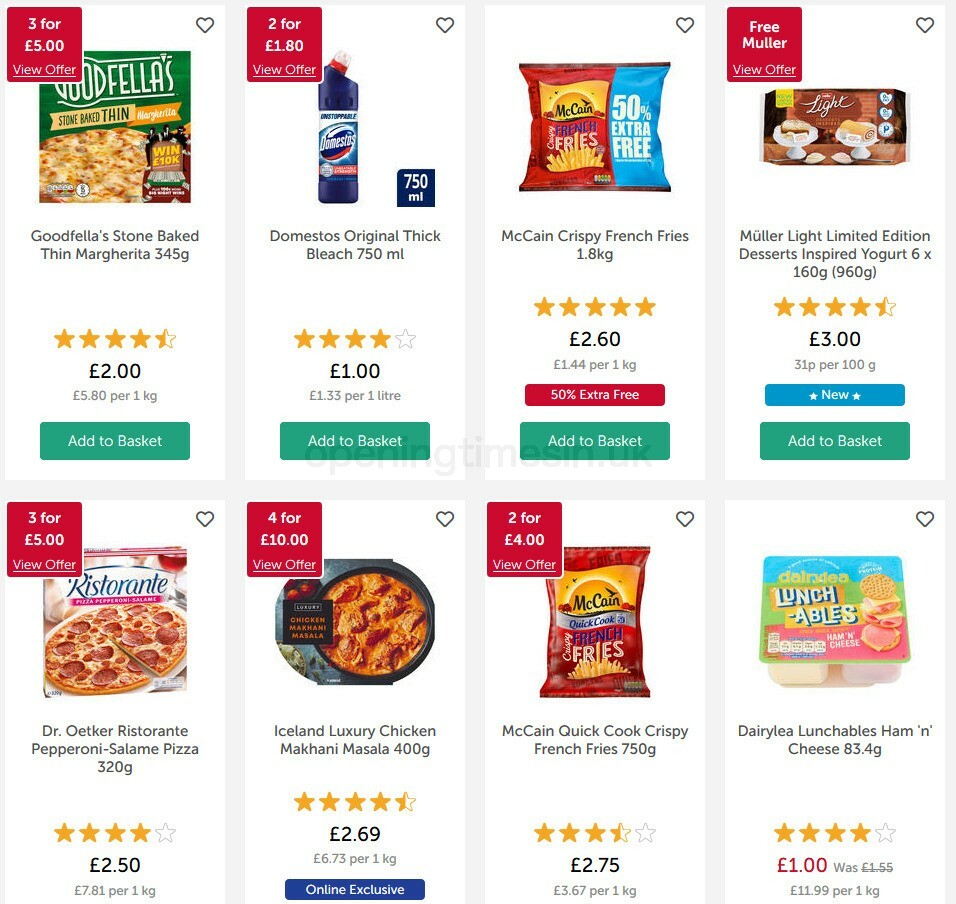
Task: View the 2 for £1.80 Domestos offer
Action: pos(284,70)
